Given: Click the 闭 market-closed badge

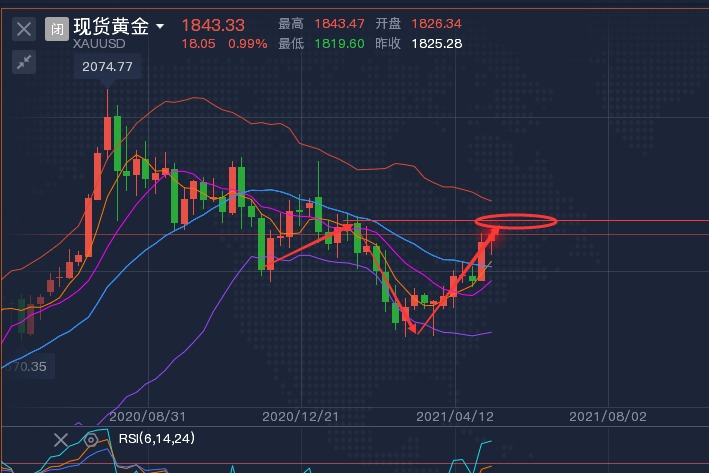Looking at the screenshot, I should click(56, 29).
